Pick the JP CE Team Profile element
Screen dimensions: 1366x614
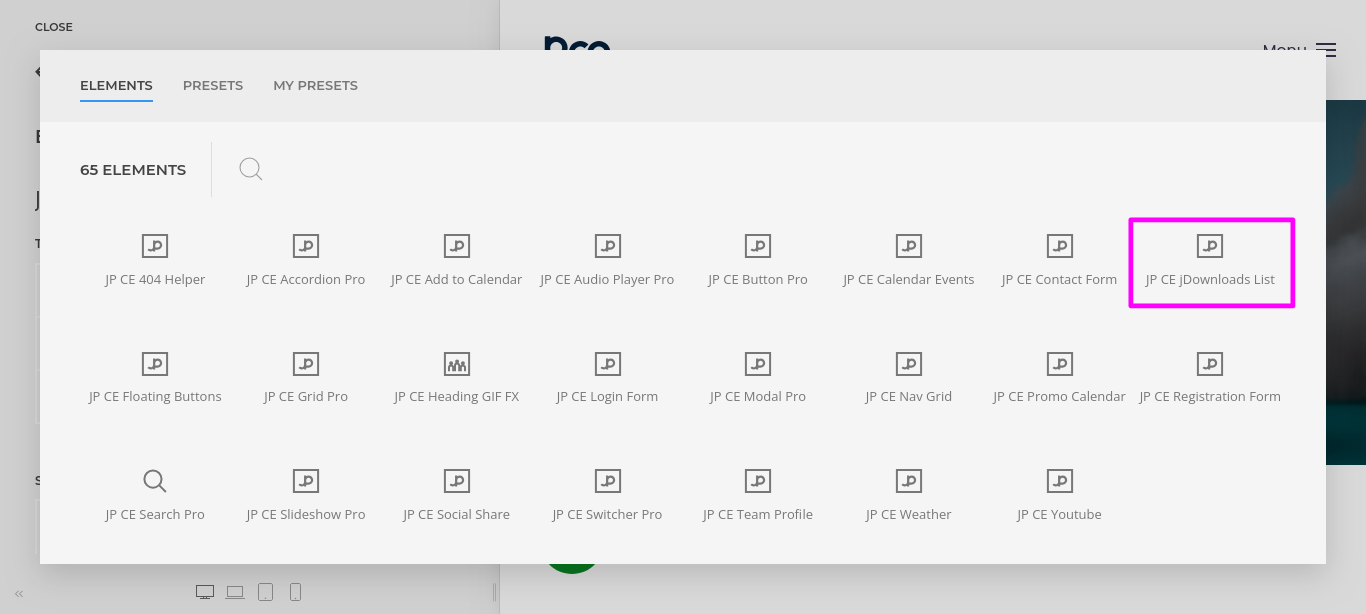[x=758, y=496]
